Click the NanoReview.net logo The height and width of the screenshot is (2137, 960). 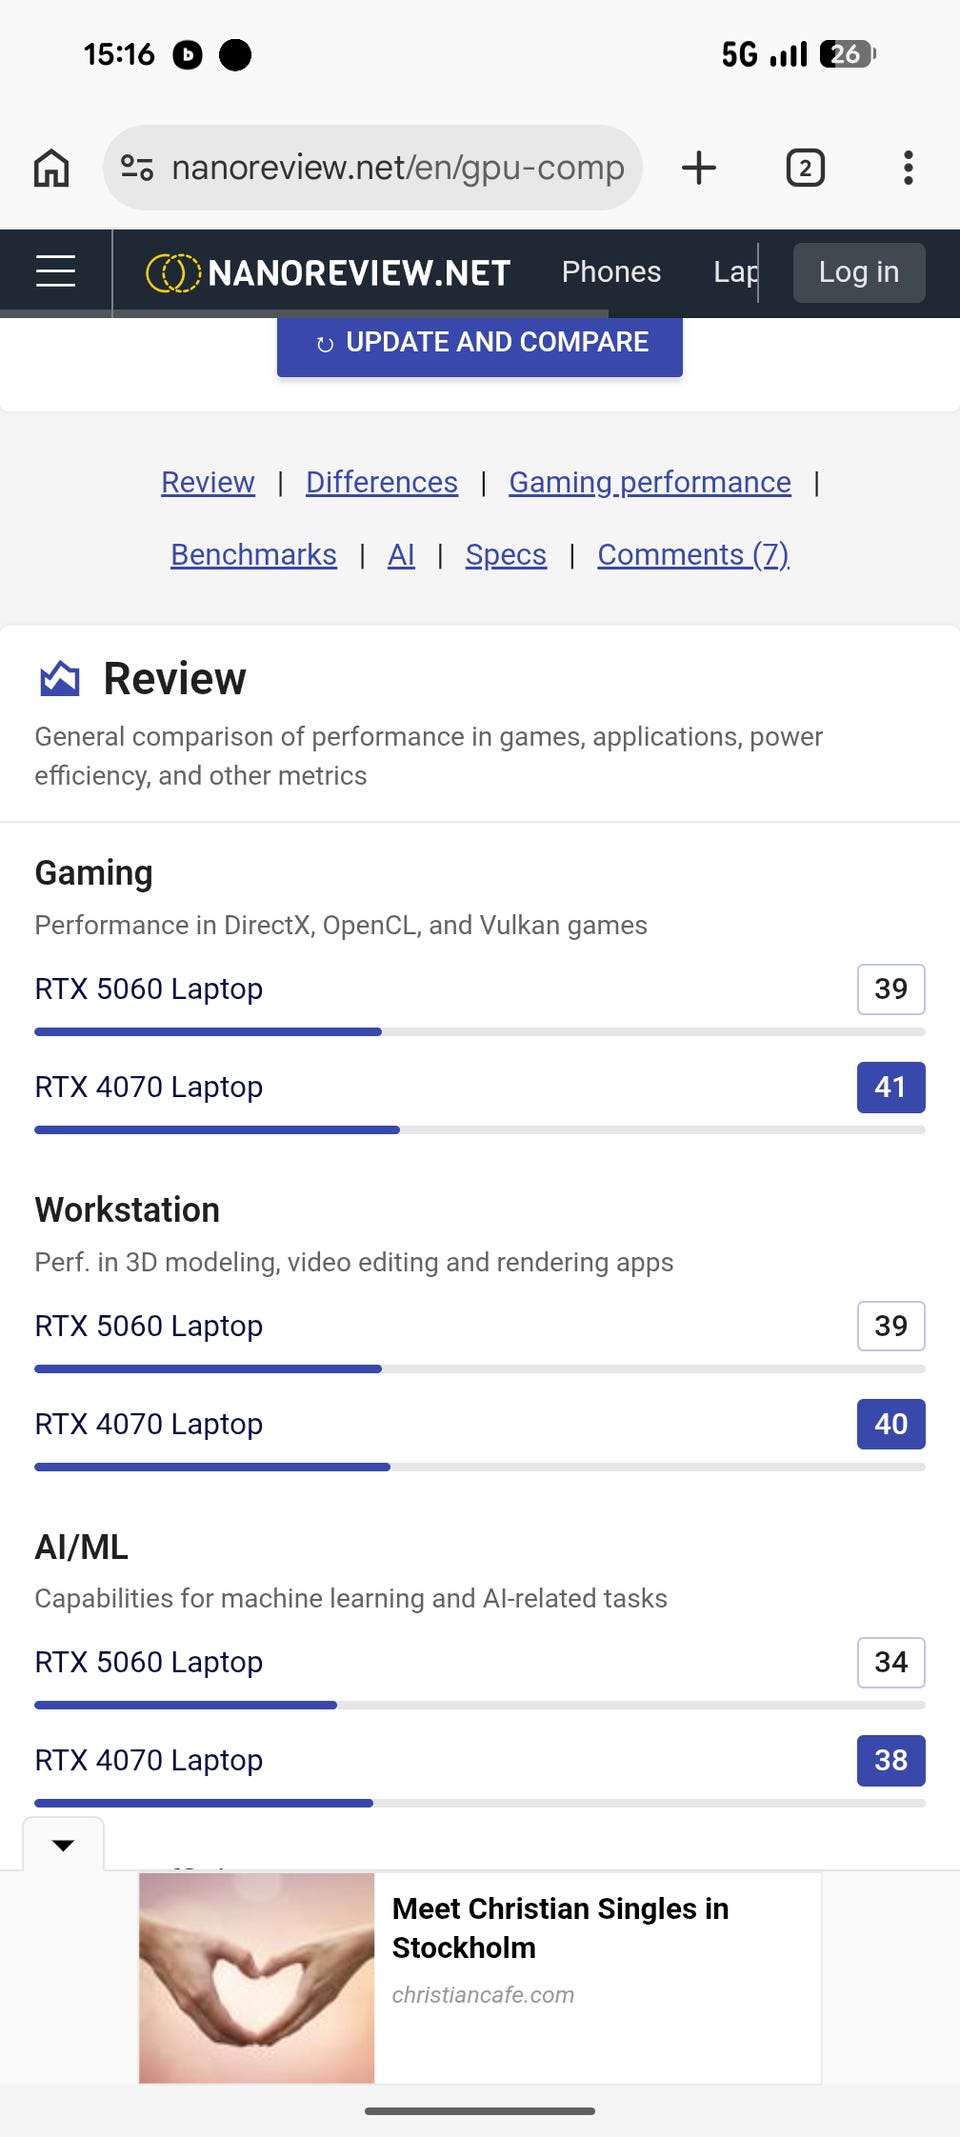pos(328,272)
